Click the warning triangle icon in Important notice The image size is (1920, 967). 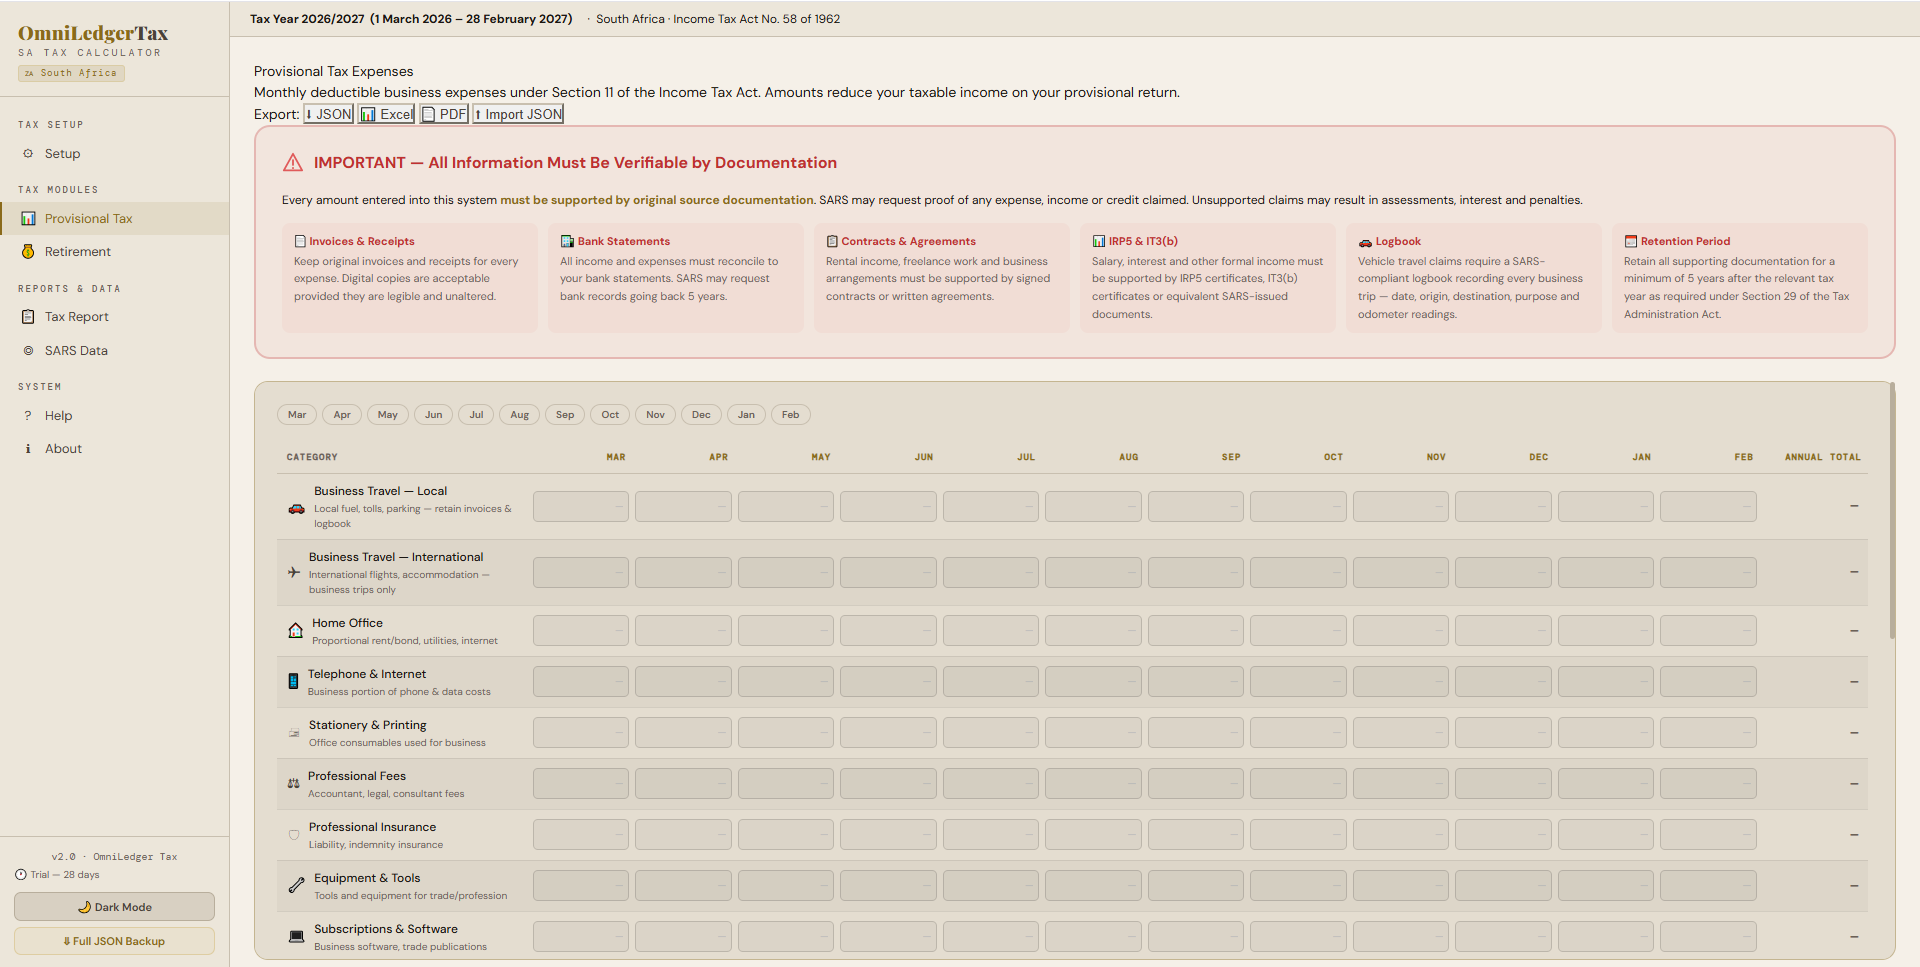click(x=293, y=163)
